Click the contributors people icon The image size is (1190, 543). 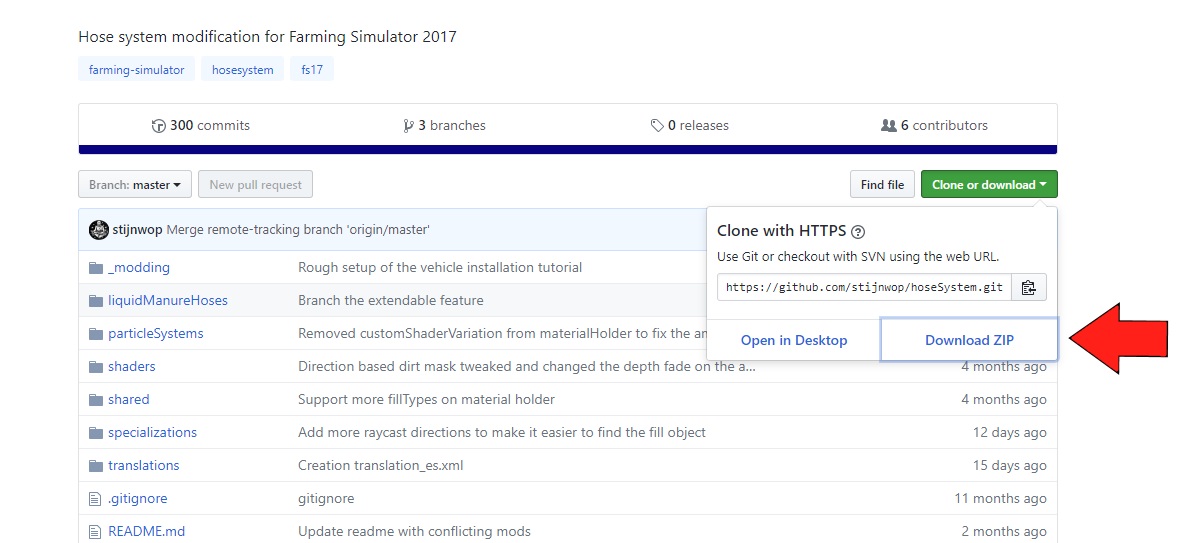888,126
